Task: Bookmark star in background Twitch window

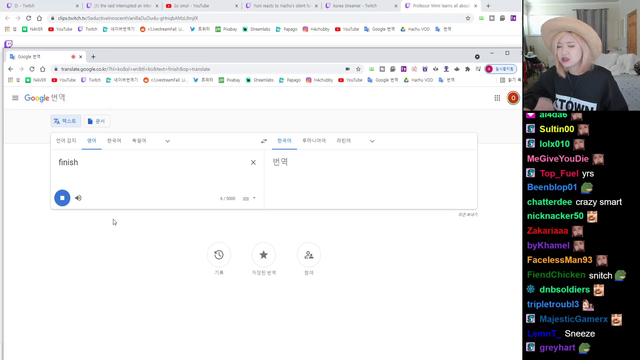Action: click(468, 18)
